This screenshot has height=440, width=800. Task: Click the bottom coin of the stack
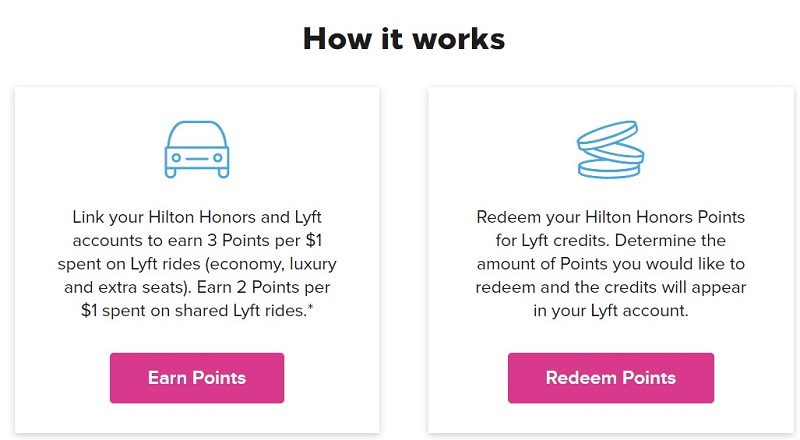(x=609, y=169)
